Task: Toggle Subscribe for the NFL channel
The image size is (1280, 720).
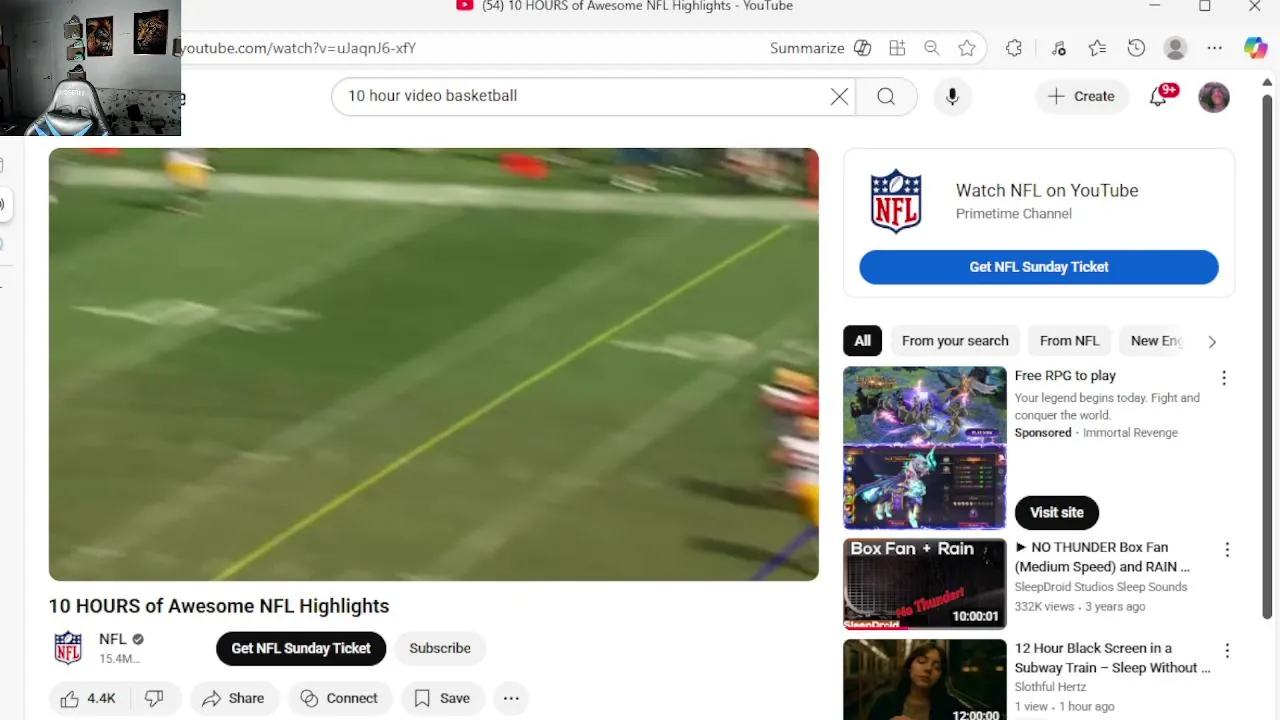Action: pos(440,648)
